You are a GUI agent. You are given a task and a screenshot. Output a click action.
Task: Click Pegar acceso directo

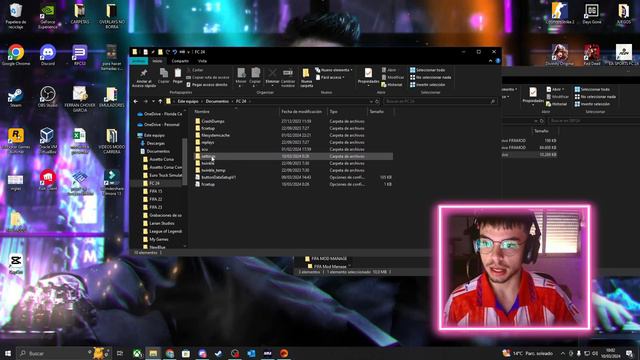[x=207, y=84]
